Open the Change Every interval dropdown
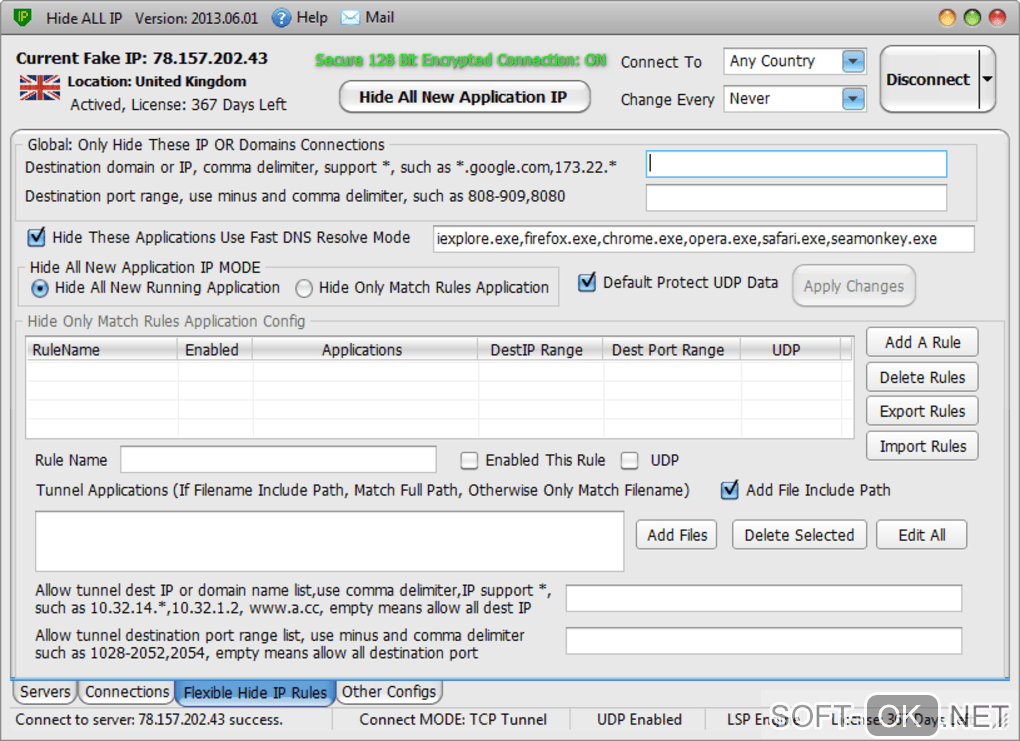 tap(853, 99)
